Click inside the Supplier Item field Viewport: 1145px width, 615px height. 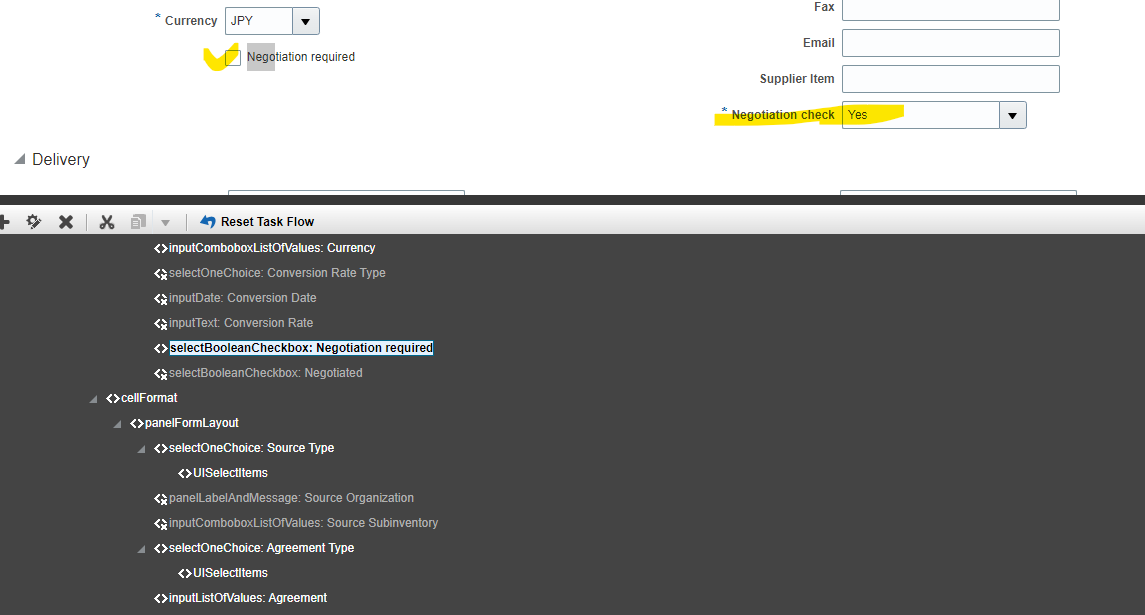[950, 78]
